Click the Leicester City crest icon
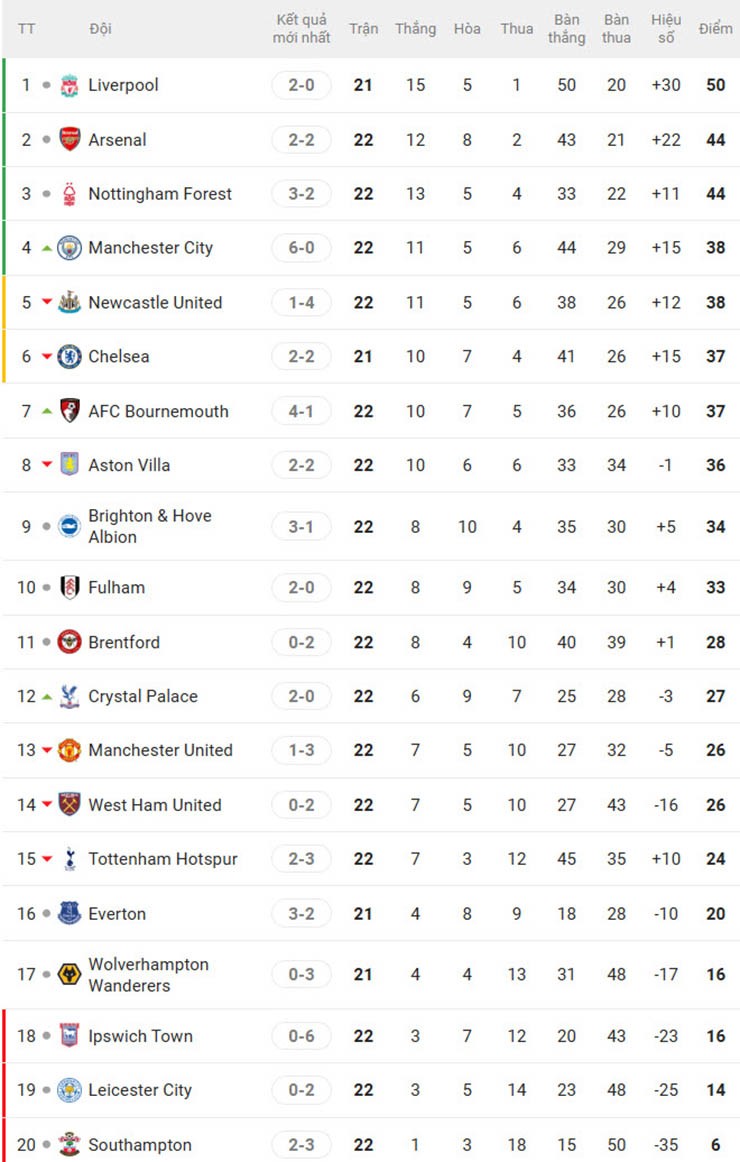740x1162 pixels. click(x=69, y=1090)
